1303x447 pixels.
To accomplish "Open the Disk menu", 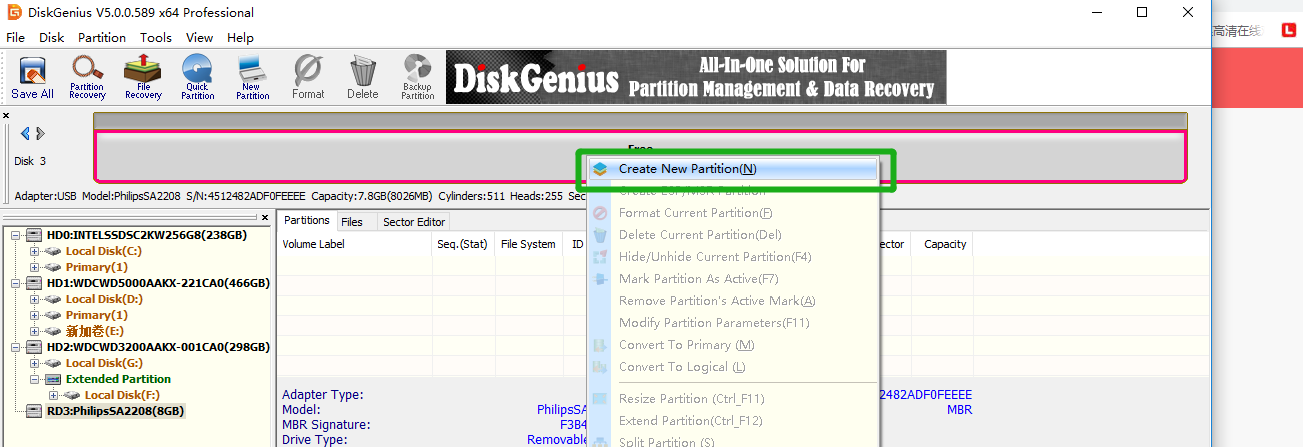I will pyautogui.click(x=52, y=37).
